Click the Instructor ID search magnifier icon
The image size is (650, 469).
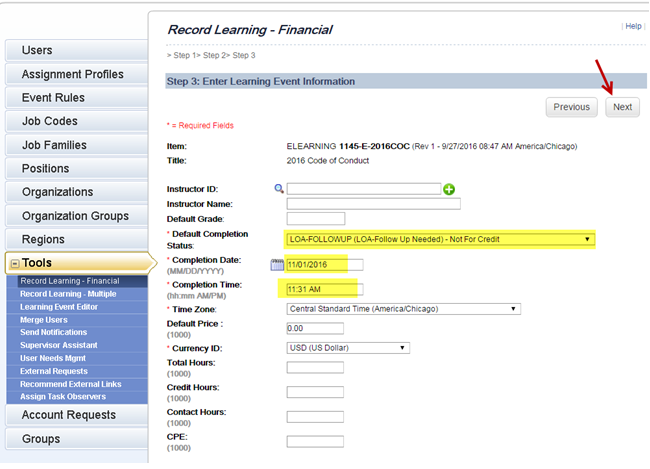point(279,189)
